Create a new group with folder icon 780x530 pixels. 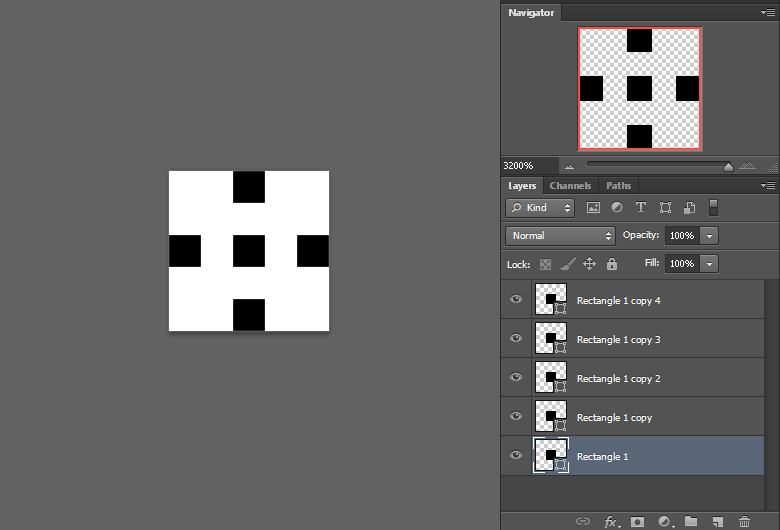tap(691, 521)
